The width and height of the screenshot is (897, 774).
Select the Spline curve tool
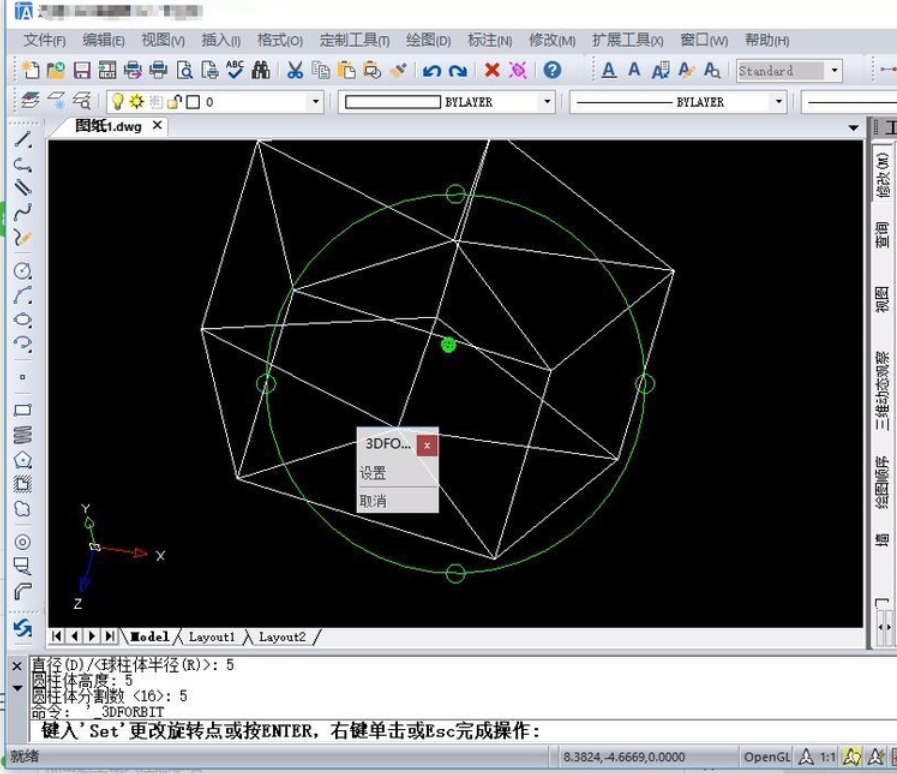coord(23,213)
